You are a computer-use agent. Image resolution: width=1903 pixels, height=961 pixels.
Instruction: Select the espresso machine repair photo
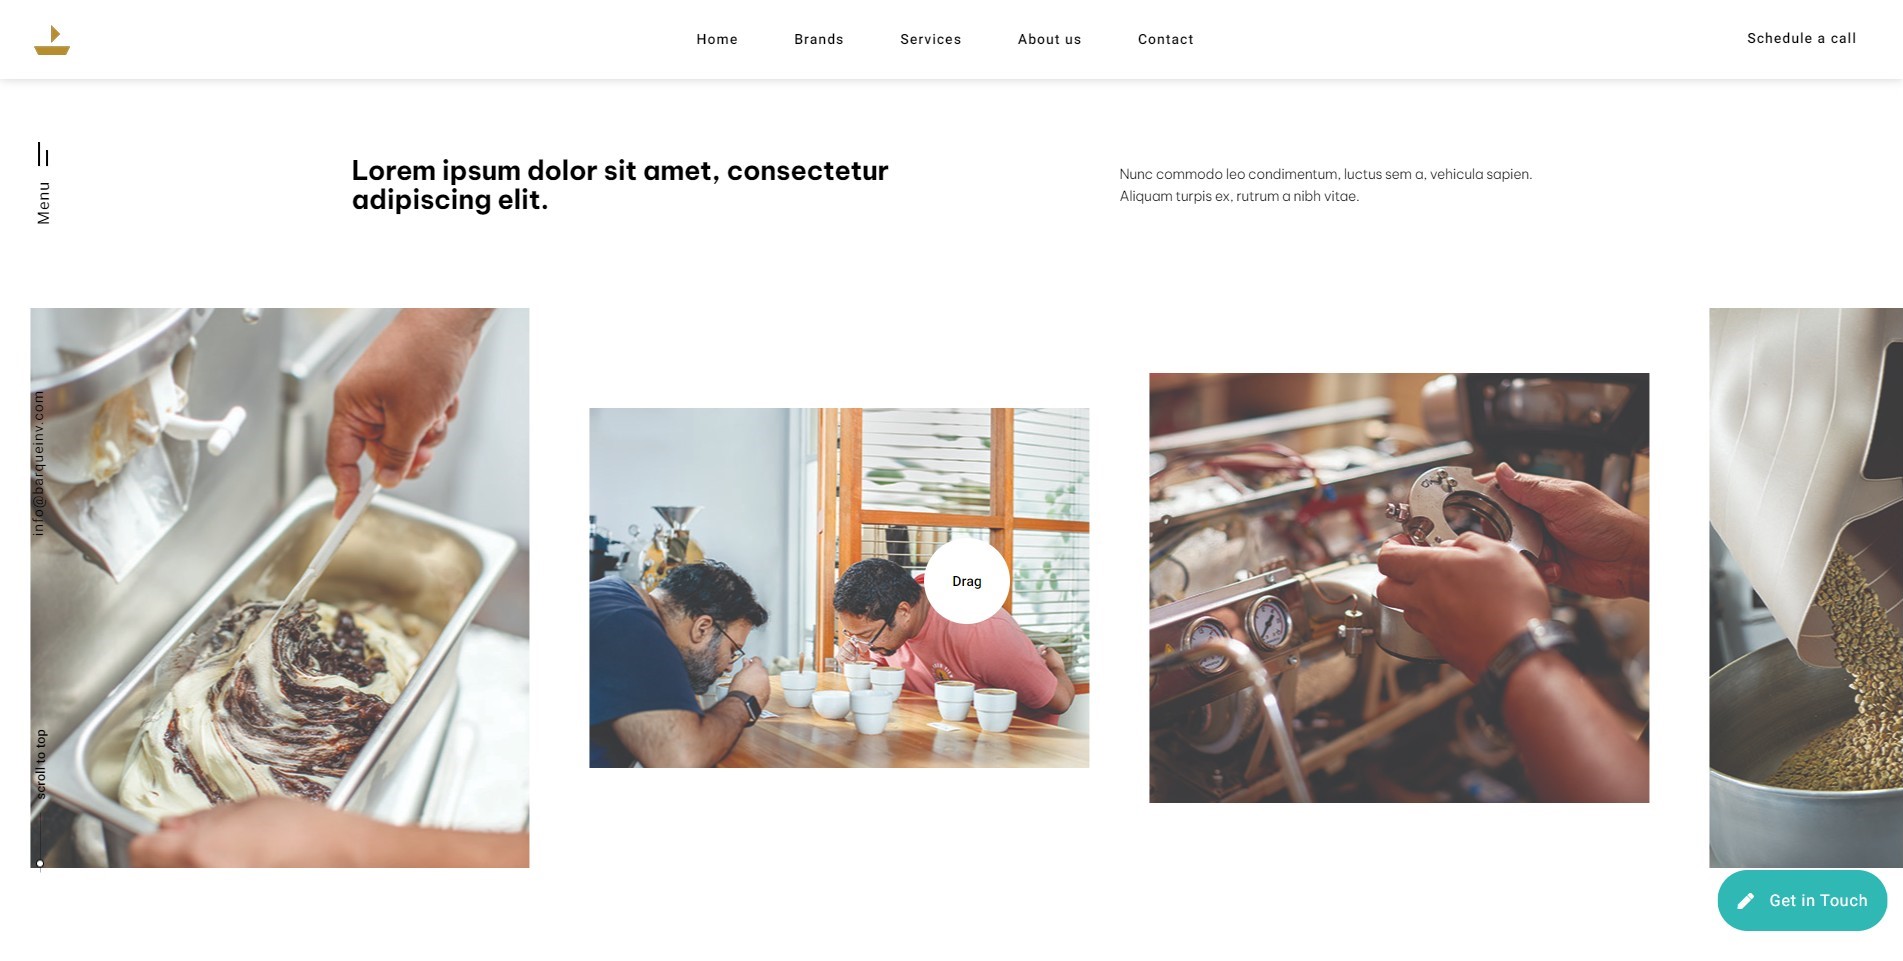point(1399,588)
